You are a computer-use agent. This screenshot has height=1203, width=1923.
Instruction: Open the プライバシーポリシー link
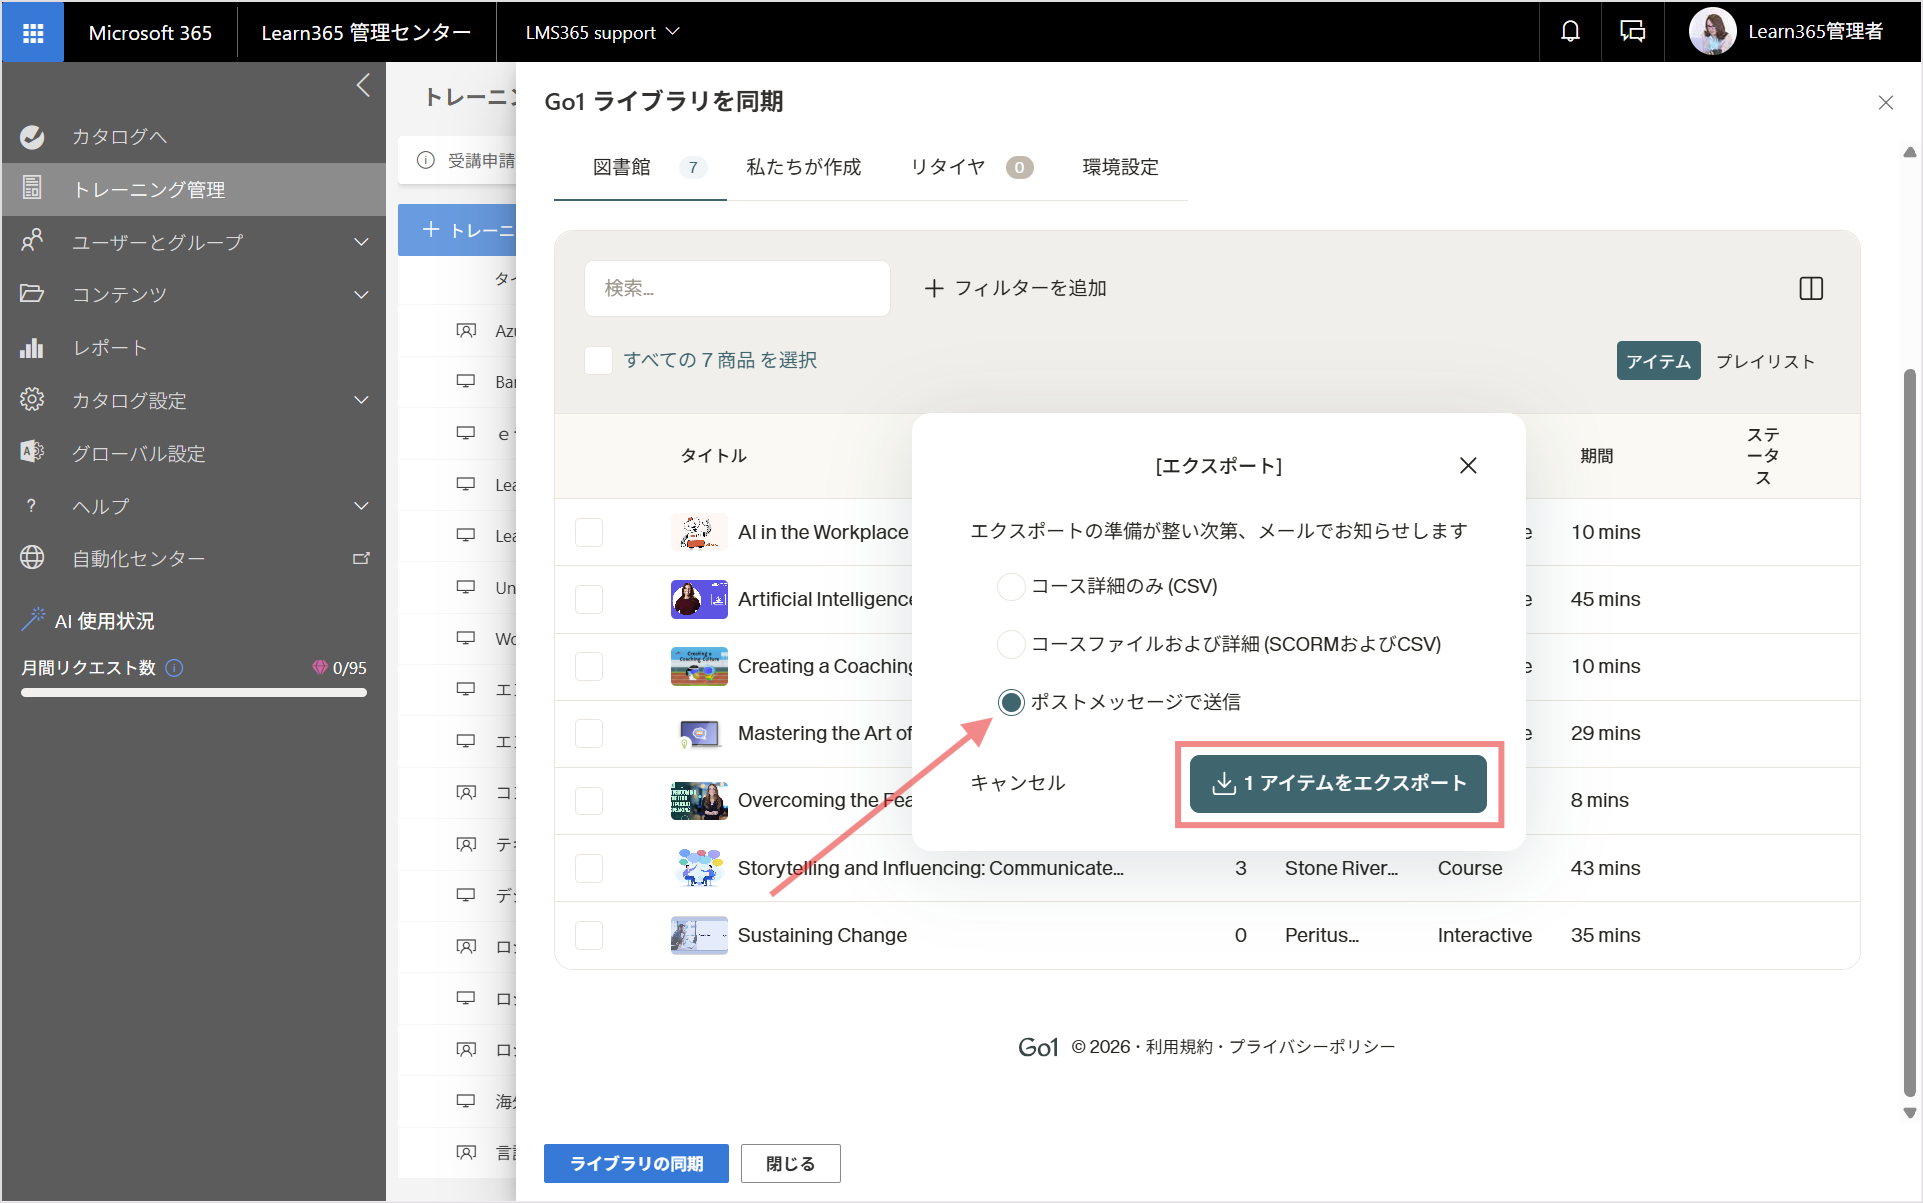[1312, 1047]
